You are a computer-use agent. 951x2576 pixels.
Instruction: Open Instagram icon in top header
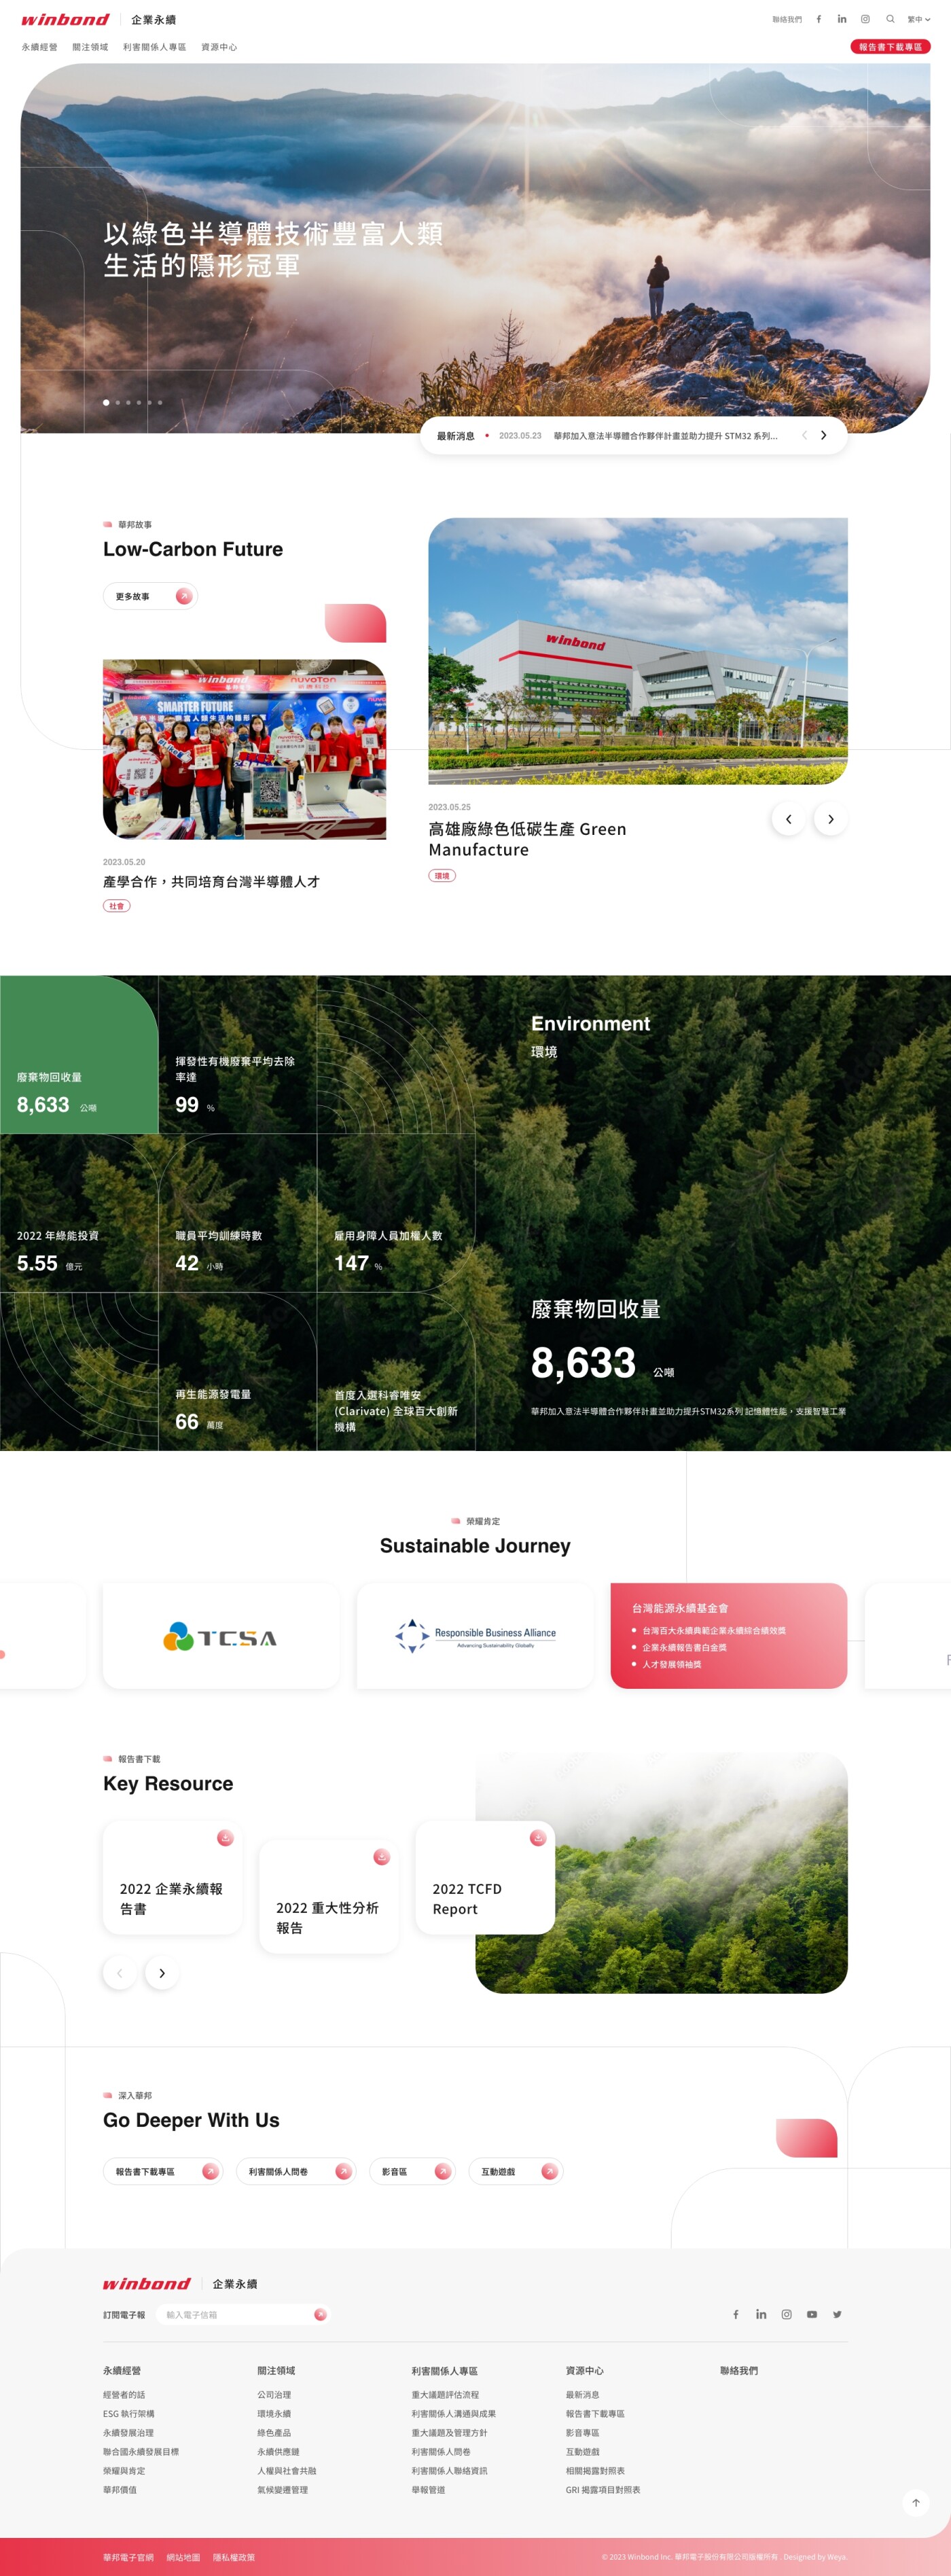pos(865,19)
